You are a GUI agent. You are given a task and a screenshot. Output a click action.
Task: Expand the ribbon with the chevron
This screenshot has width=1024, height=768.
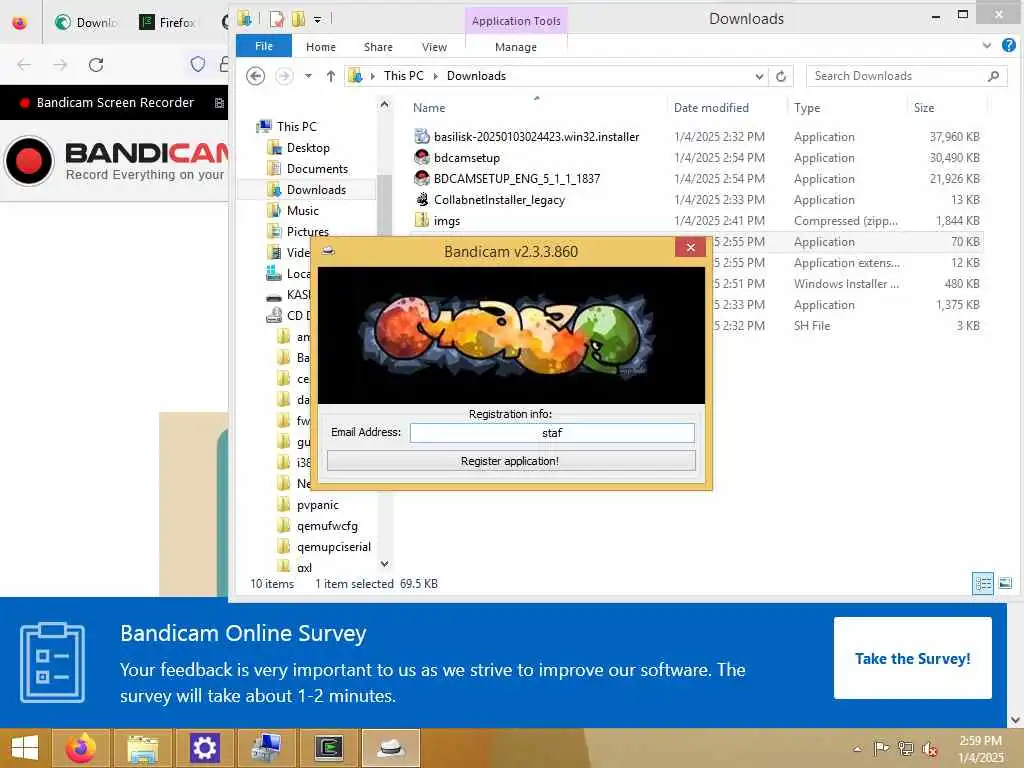tap(986, 45)
